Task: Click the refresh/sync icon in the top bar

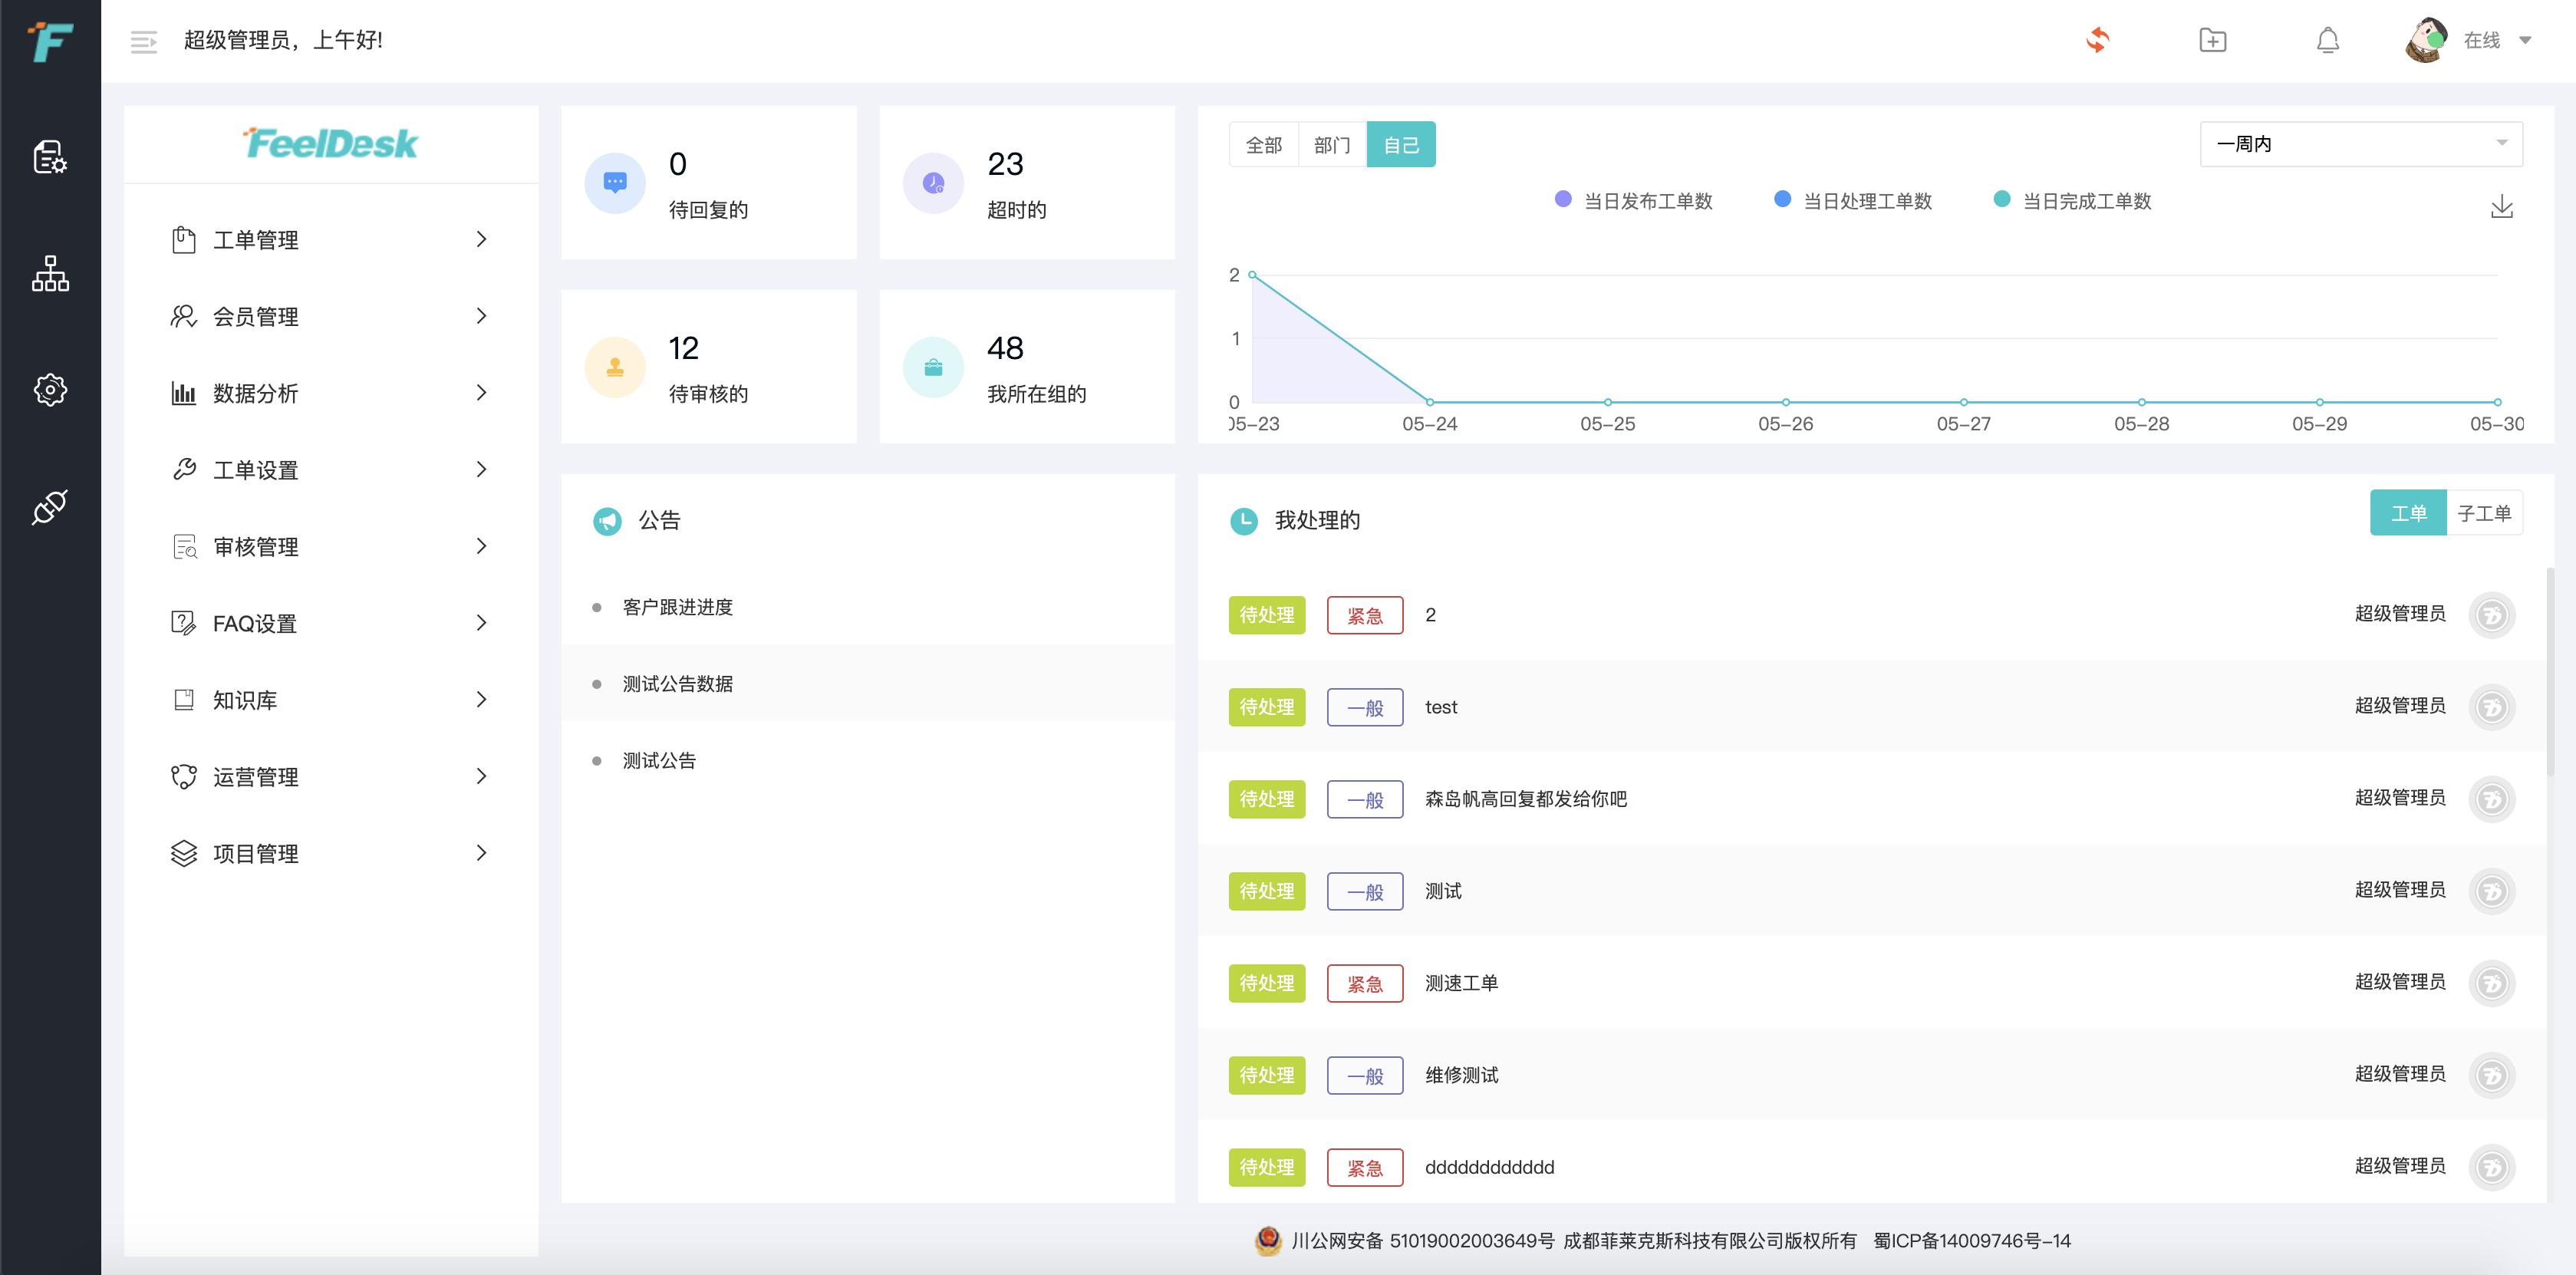Action: (2099, 40)
